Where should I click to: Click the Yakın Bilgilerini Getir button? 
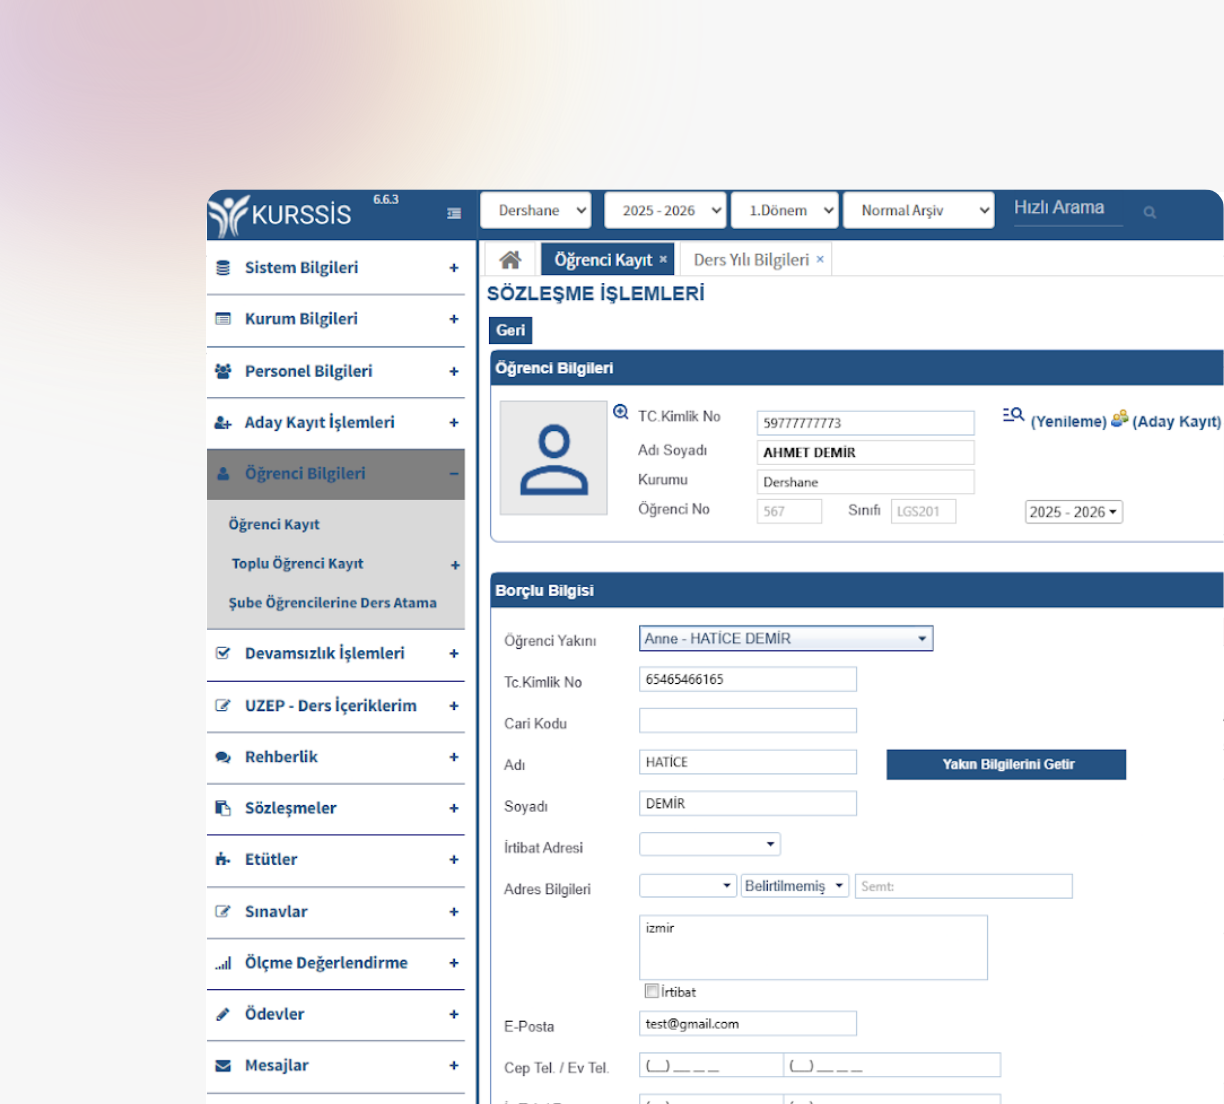coord(1006,764)
